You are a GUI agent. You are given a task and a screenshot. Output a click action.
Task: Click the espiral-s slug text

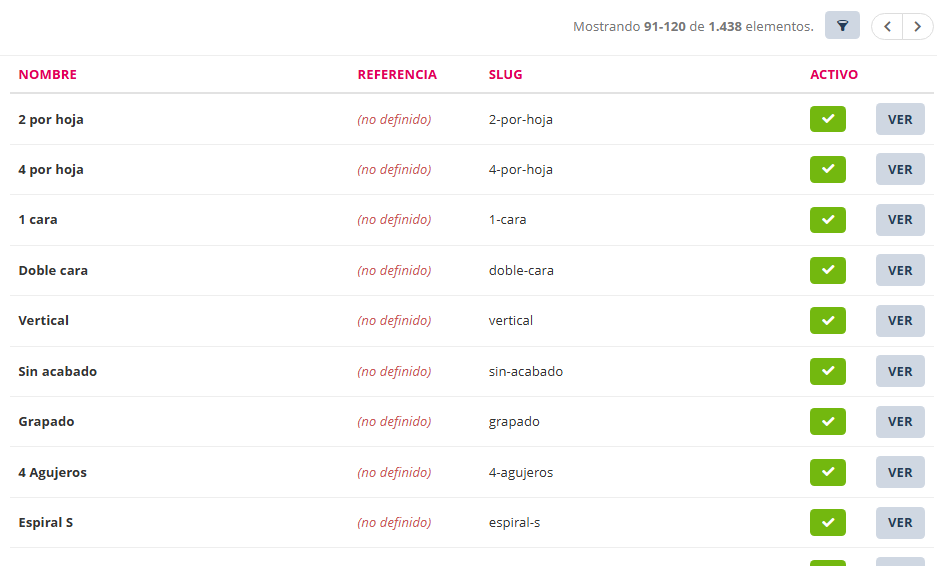[x=514, y=522]
